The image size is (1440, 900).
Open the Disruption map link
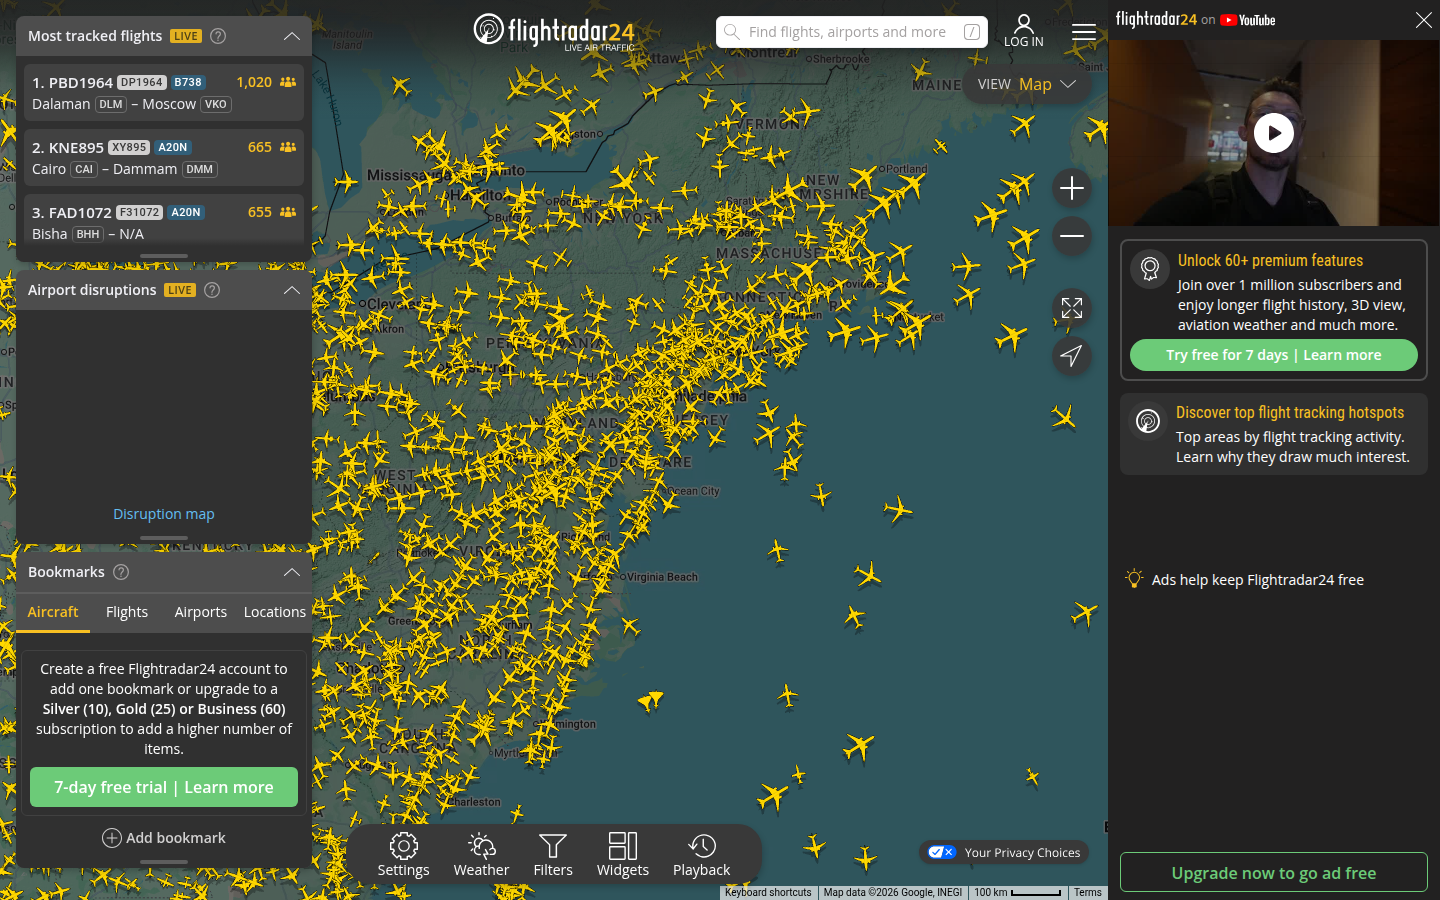[164, 514]
